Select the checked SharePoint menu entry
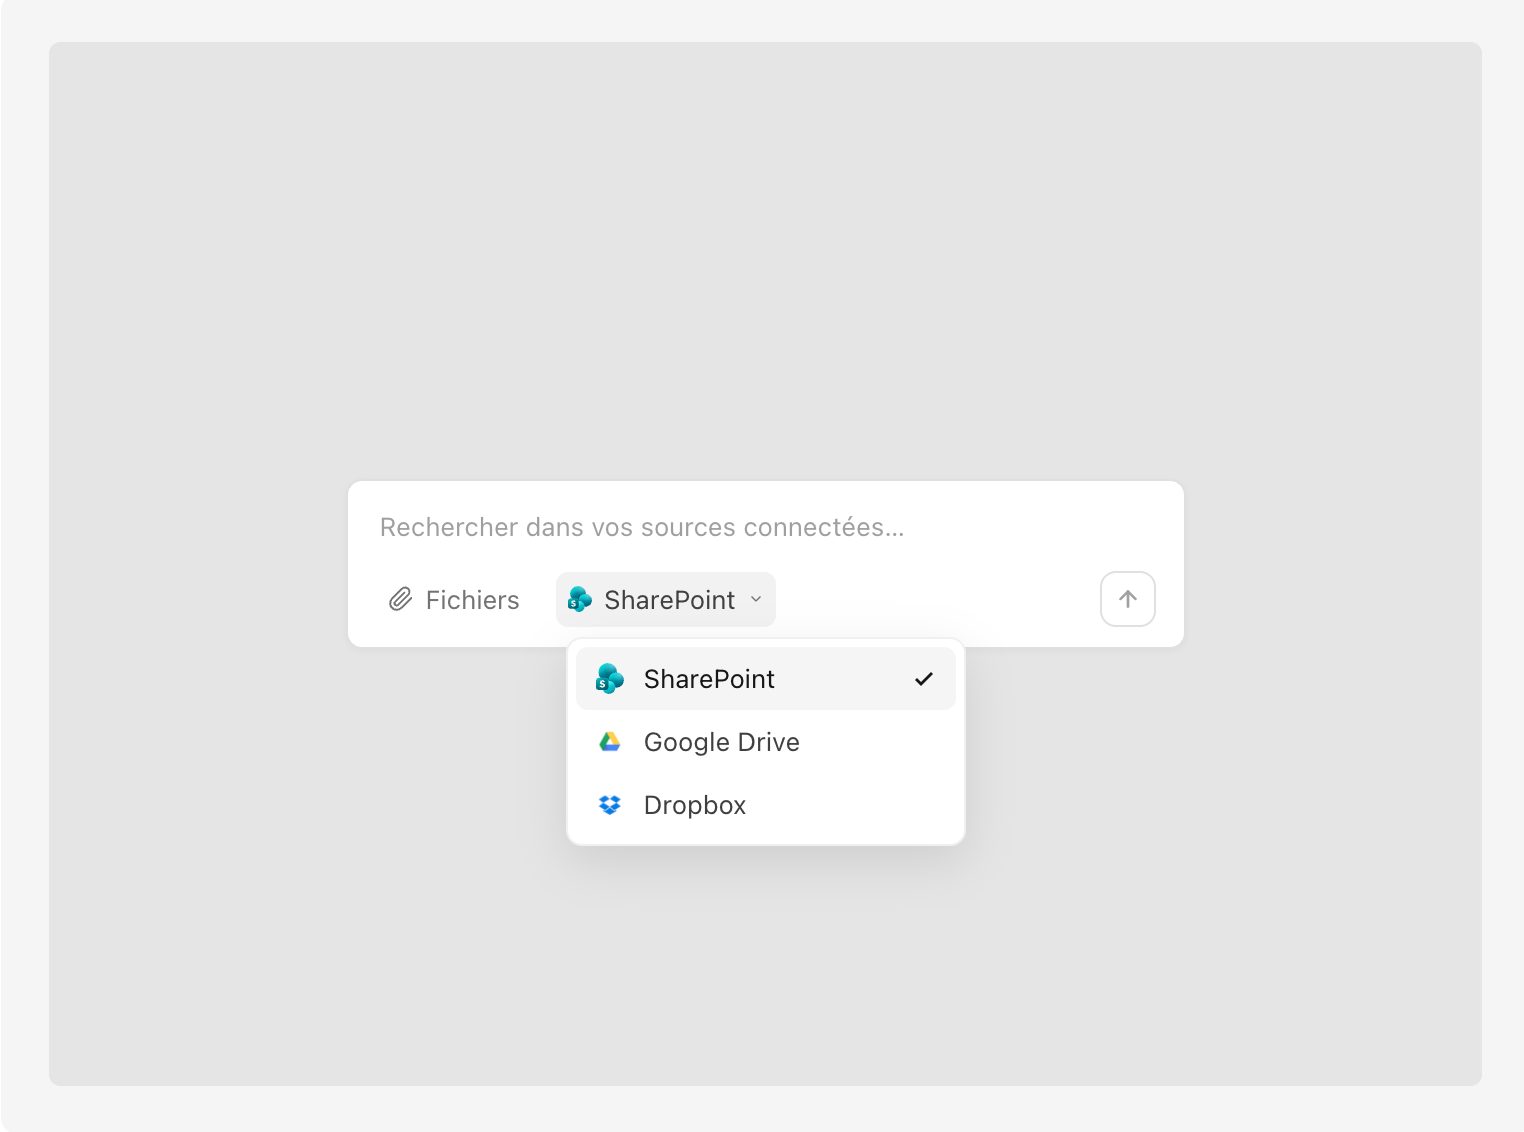 766,679
